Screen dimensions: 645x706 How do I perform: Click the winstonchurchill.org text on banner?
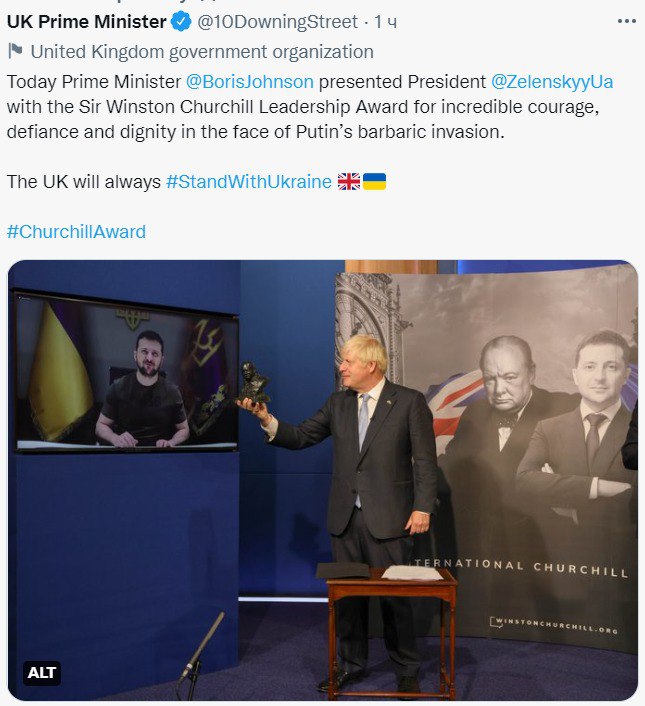(x=554, y=625)
